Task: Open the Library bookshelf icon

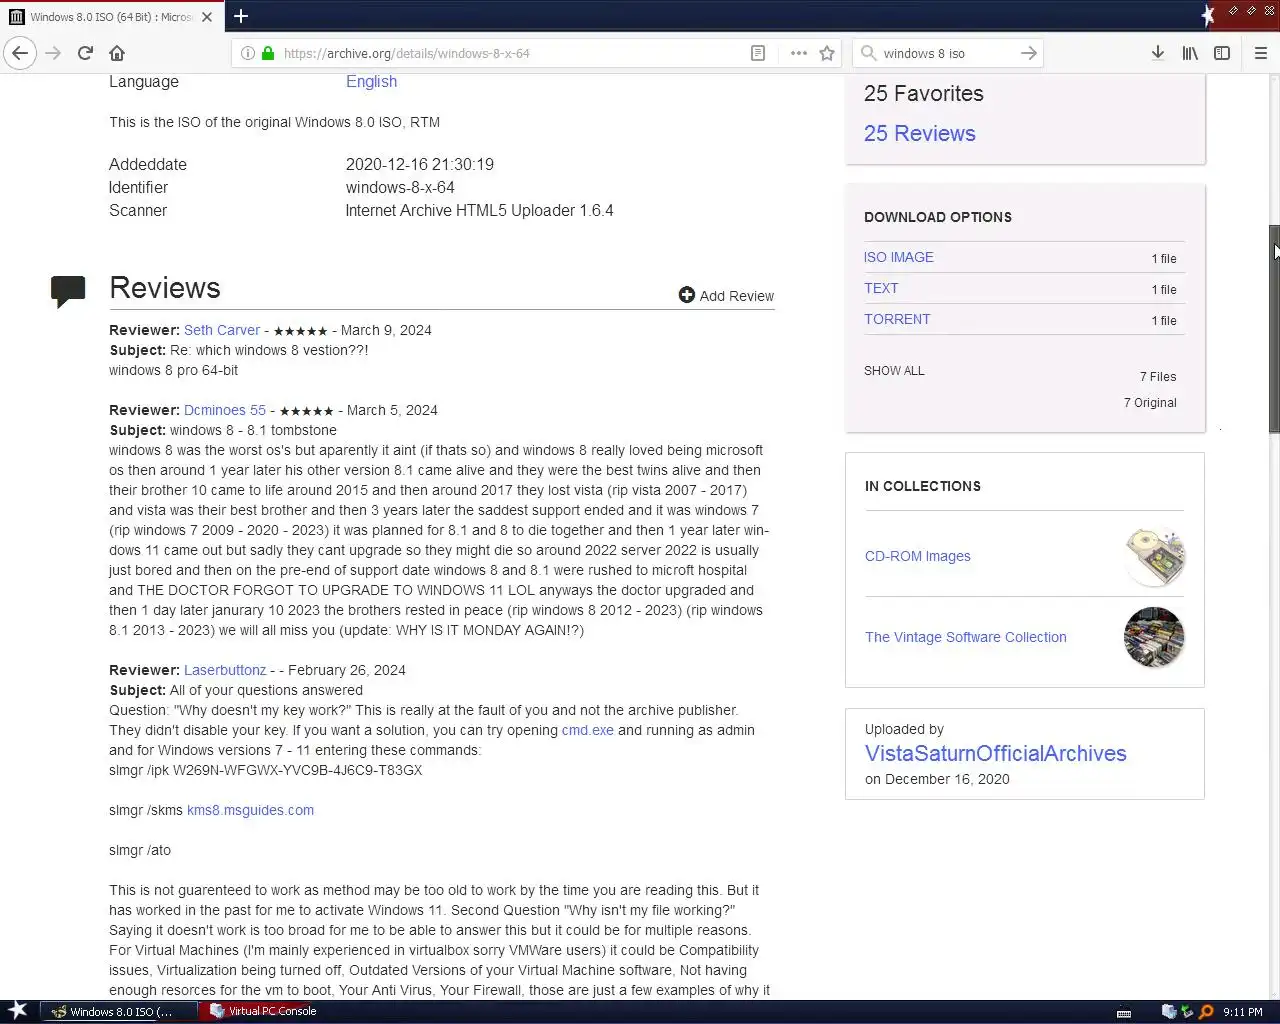Action: tap(1190, 53)
